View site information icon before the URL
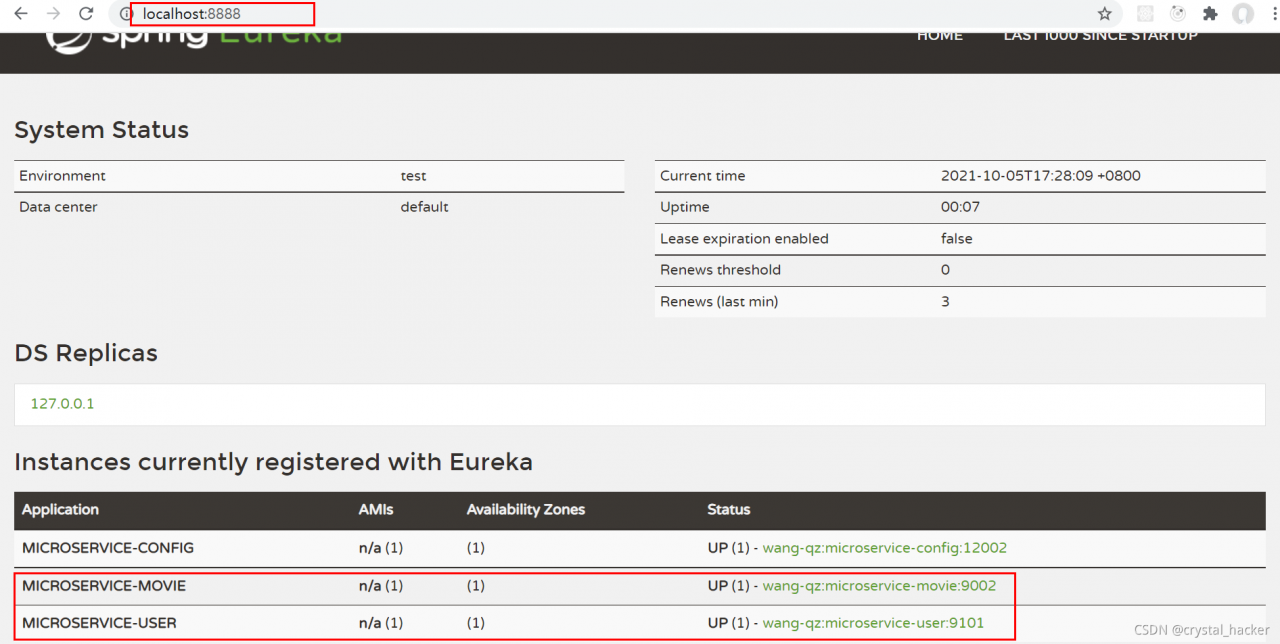 click(125, 14)
